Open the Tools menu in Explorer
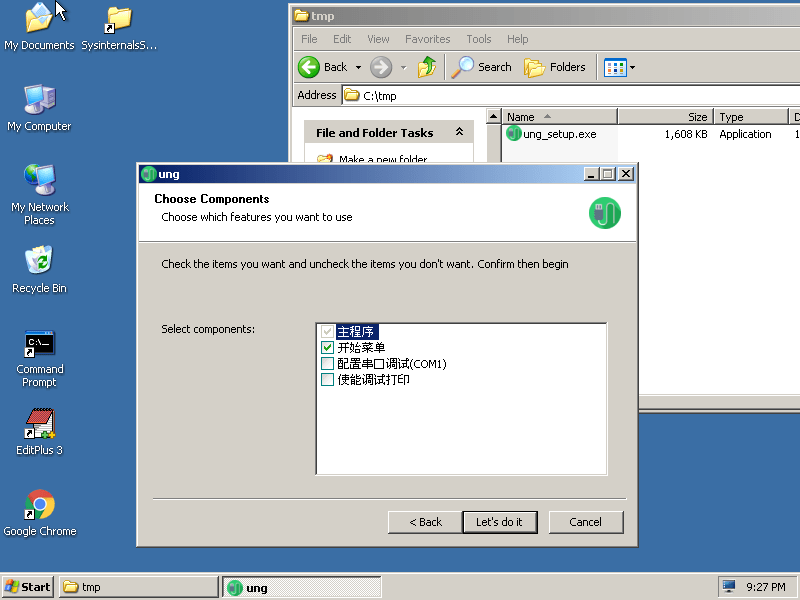Image resolution: width=800 pixels, height=600 pixels. 478,39
